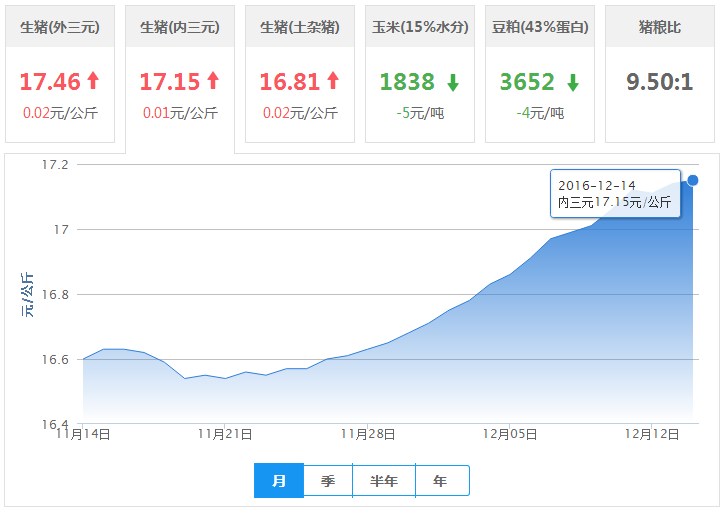The height and width of the screenshot is (513, 725).
Task: Open the 豆粕(43%蛋白) tab
Action: pos(540,28)
